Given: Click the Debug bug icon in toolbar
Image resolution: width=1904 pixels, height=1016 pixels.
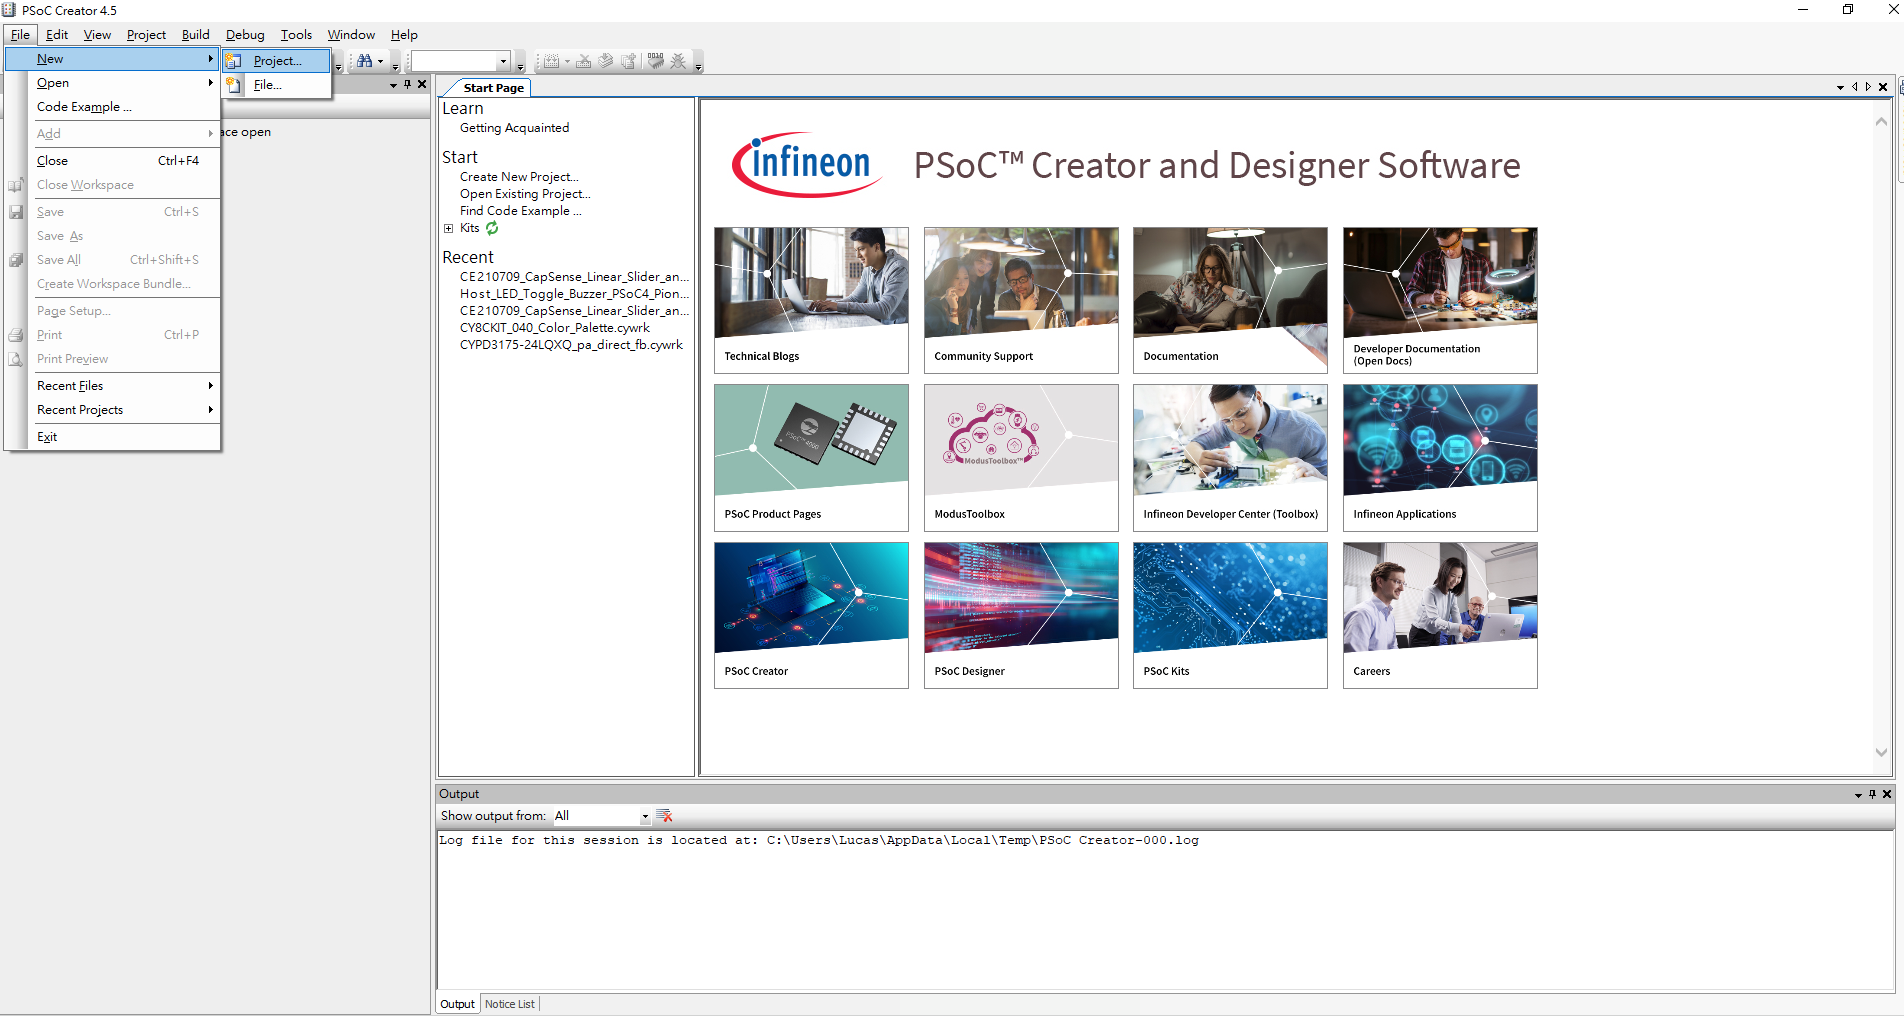Looking at the screenshot, I should click(678, 62).
